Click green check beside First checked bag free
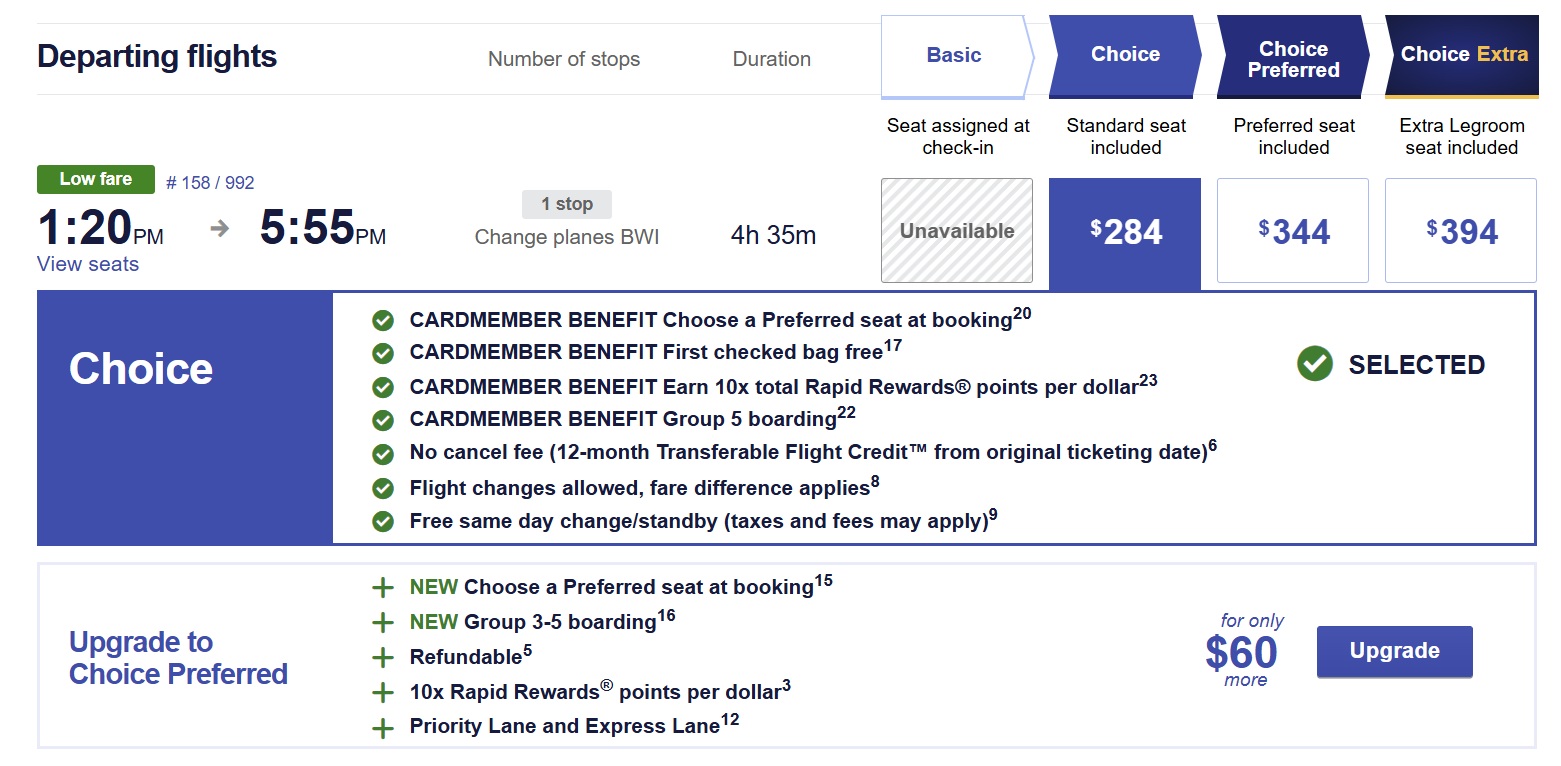Screen dimensions: 1561x766 pos(382,353)
